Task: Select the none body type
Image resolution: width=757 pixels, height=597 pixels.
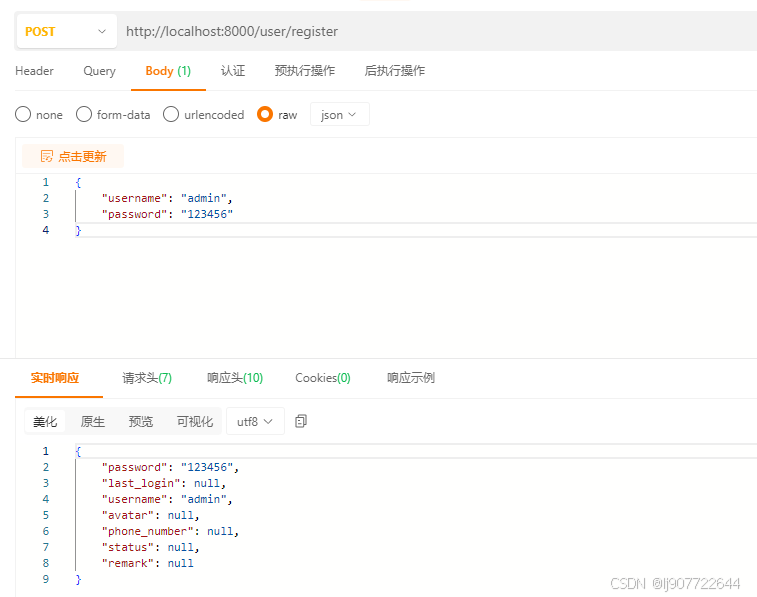Action: tap(39, 115)
